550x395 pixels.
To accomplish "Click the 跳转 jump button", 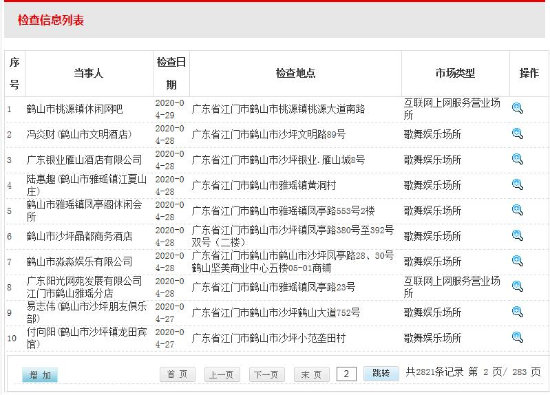I will pyautogui.click(x=381, y=373).
